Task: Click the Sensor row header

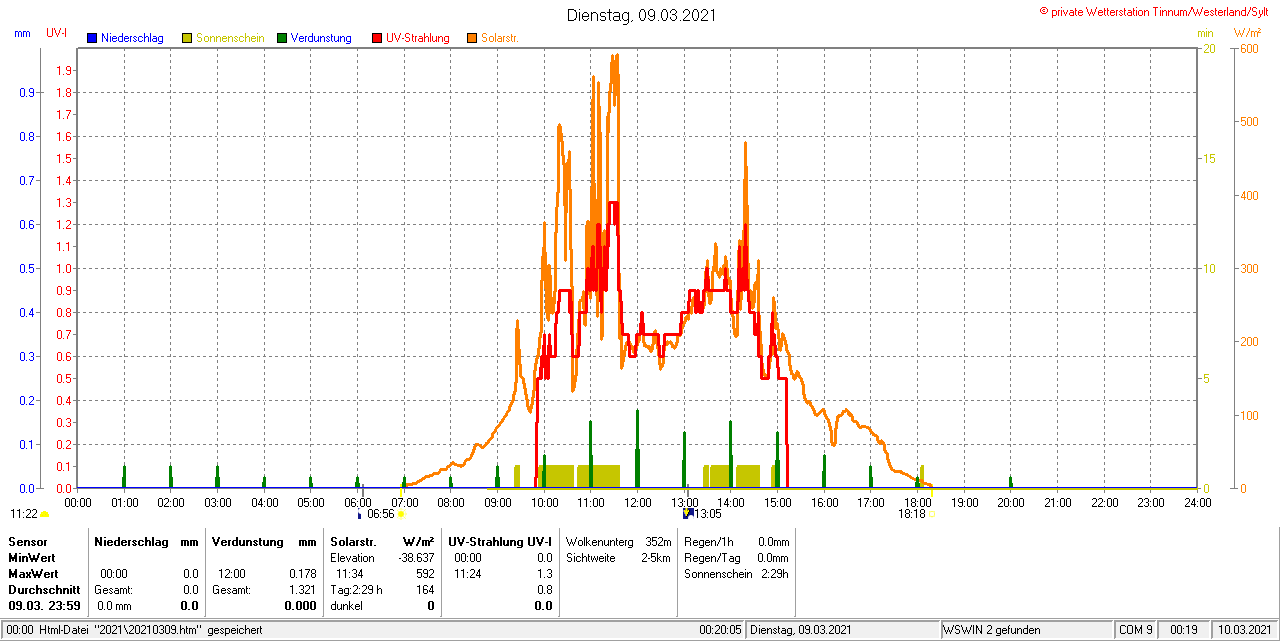Action: [28, 541]
